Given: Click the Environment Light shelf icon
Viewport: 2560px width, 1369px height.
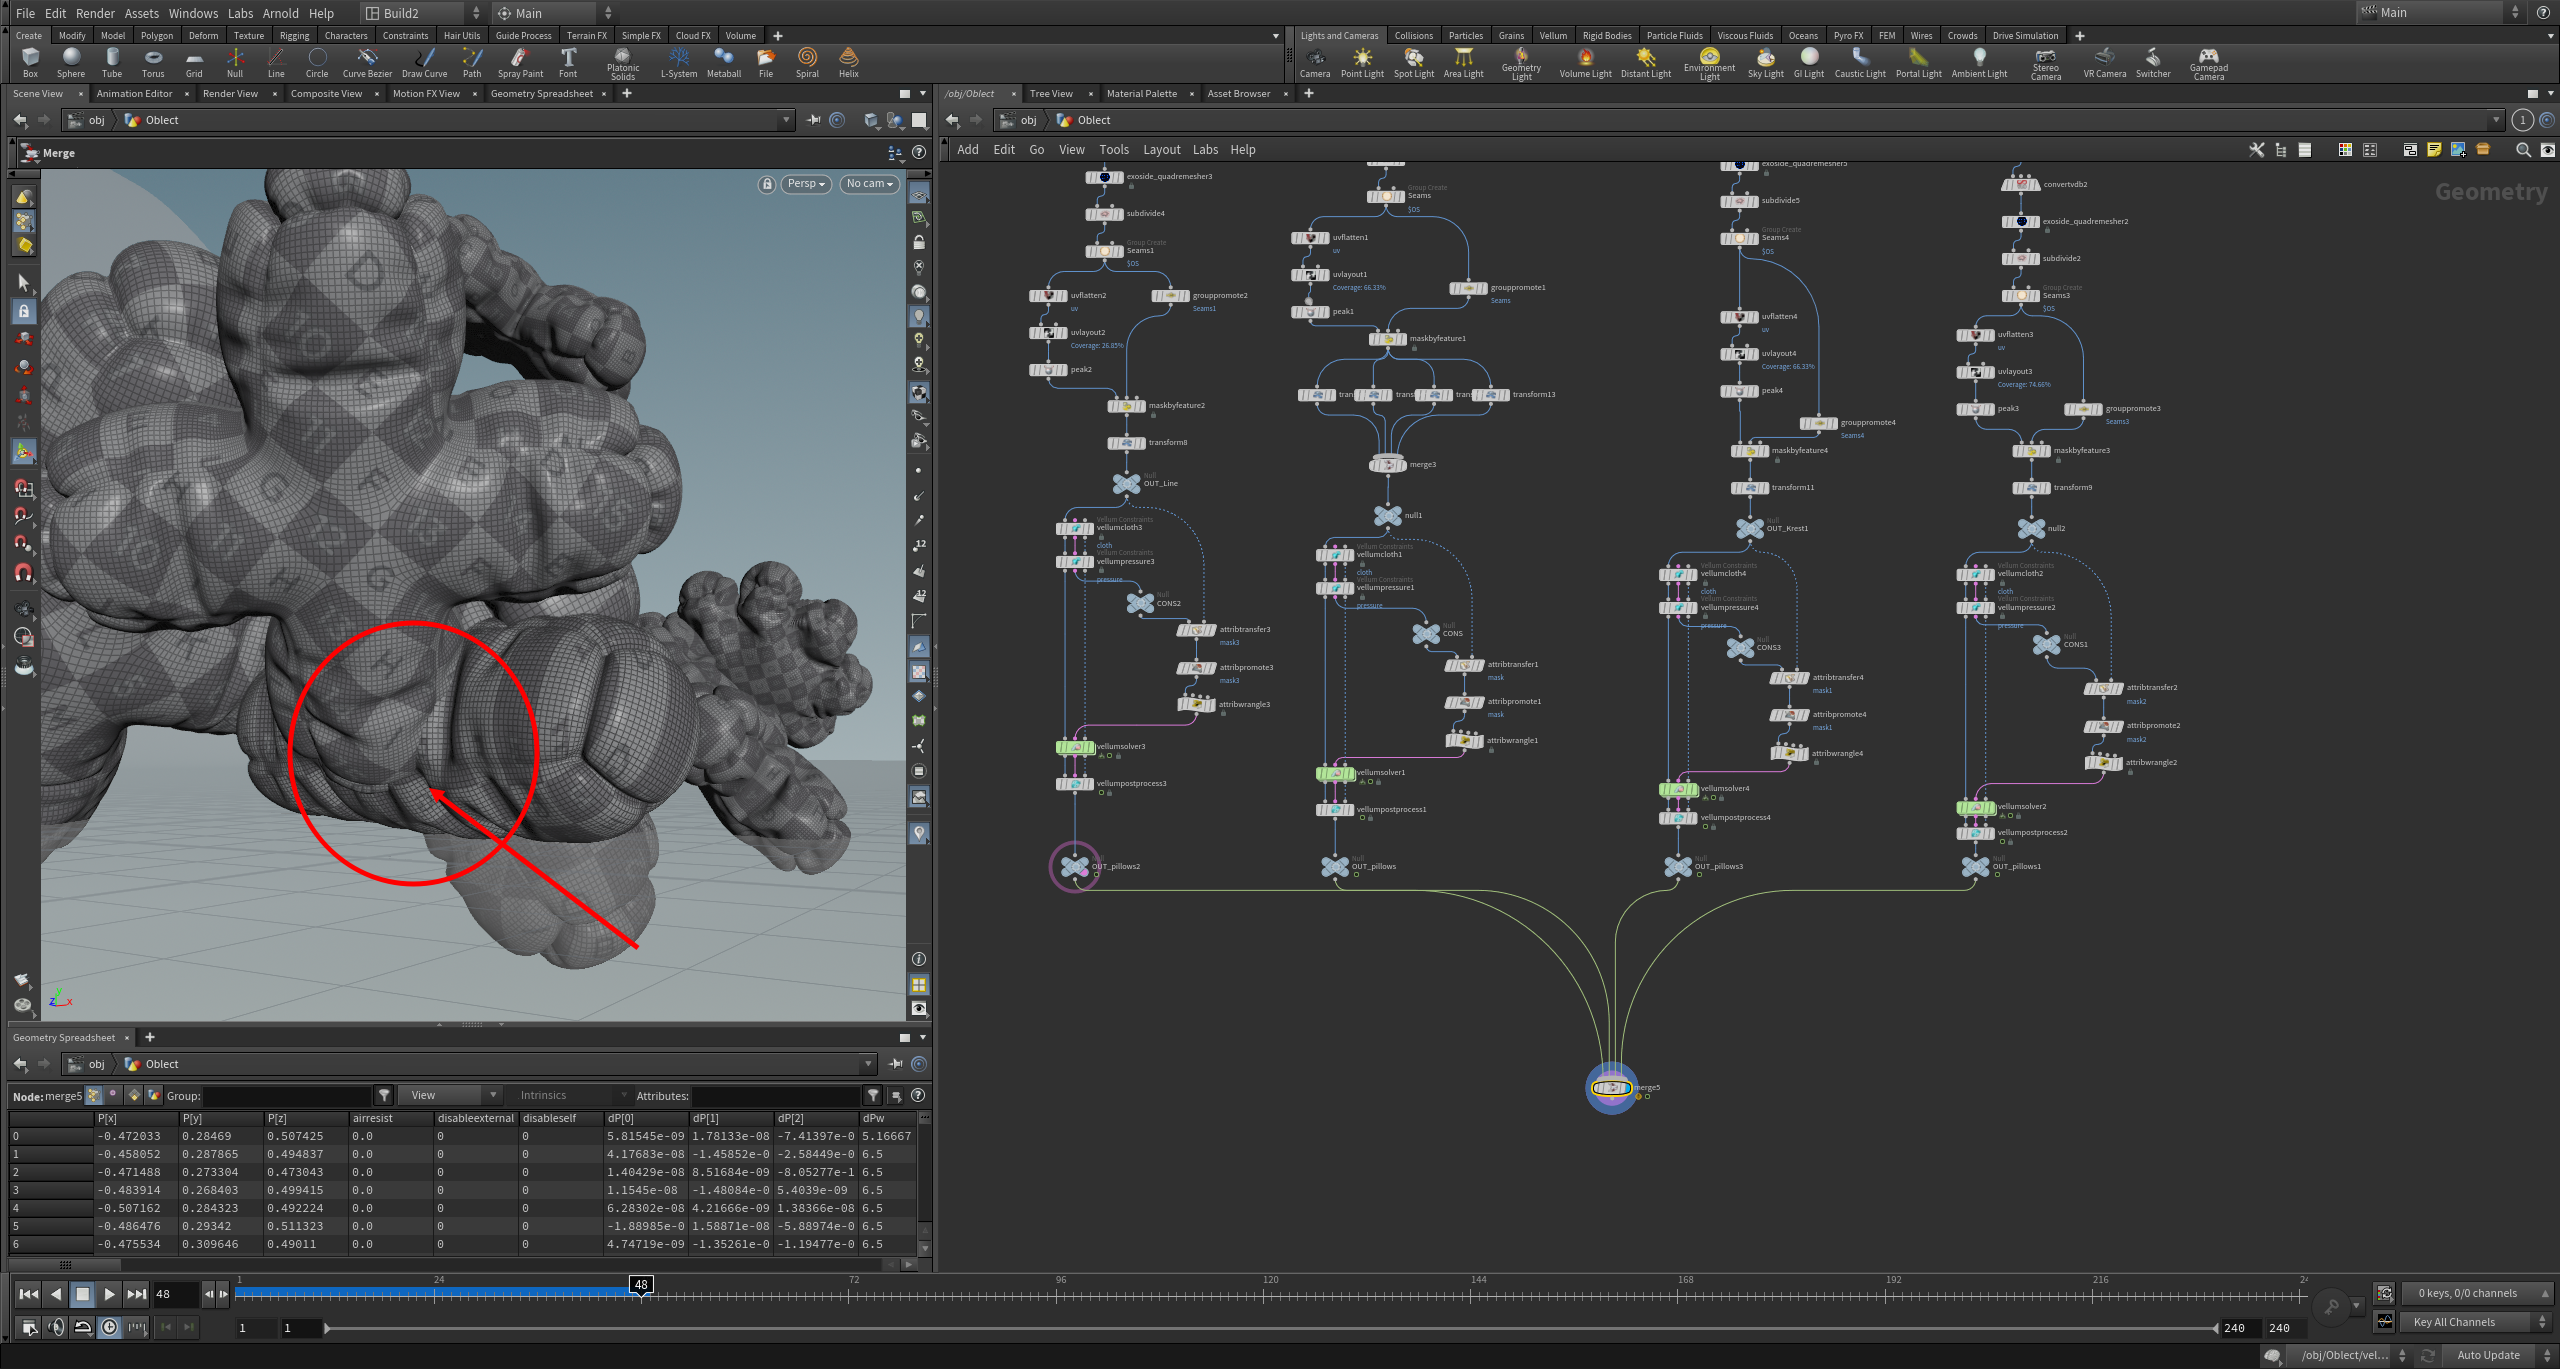Looking at the screenshot, I should tap(1709, 63).
